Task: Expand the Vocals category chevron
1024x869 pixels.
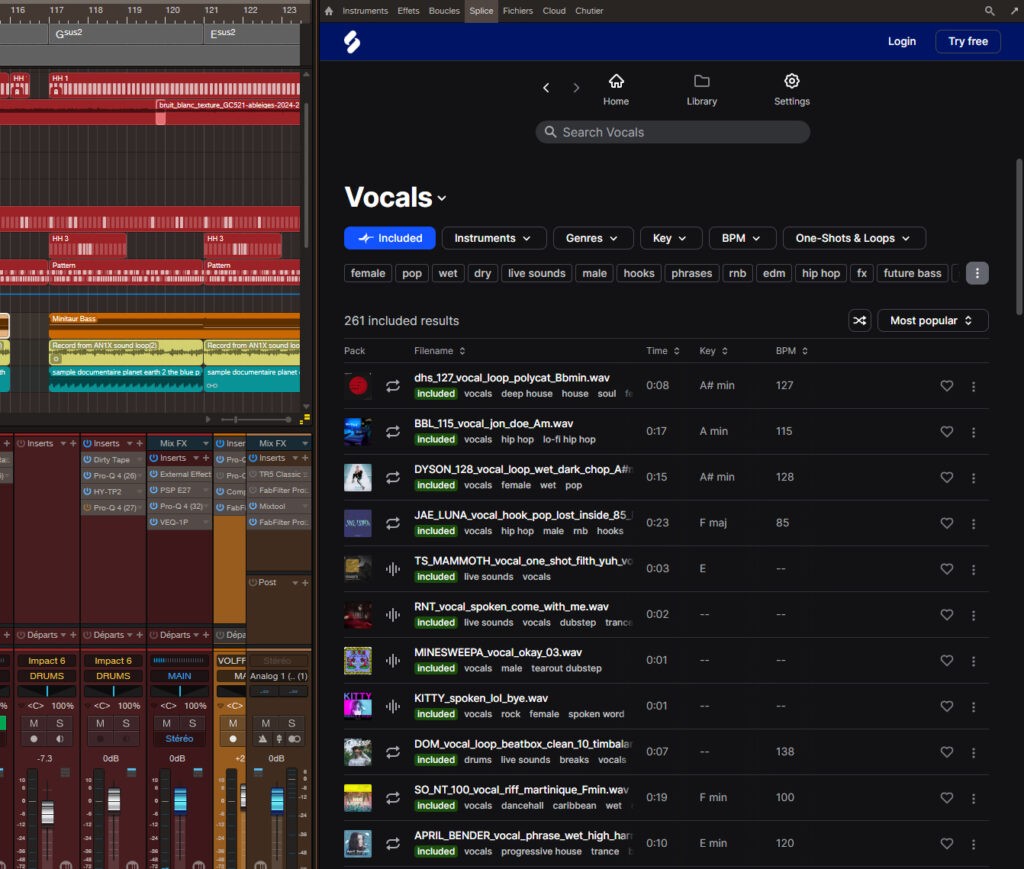Action: (441, 198)
